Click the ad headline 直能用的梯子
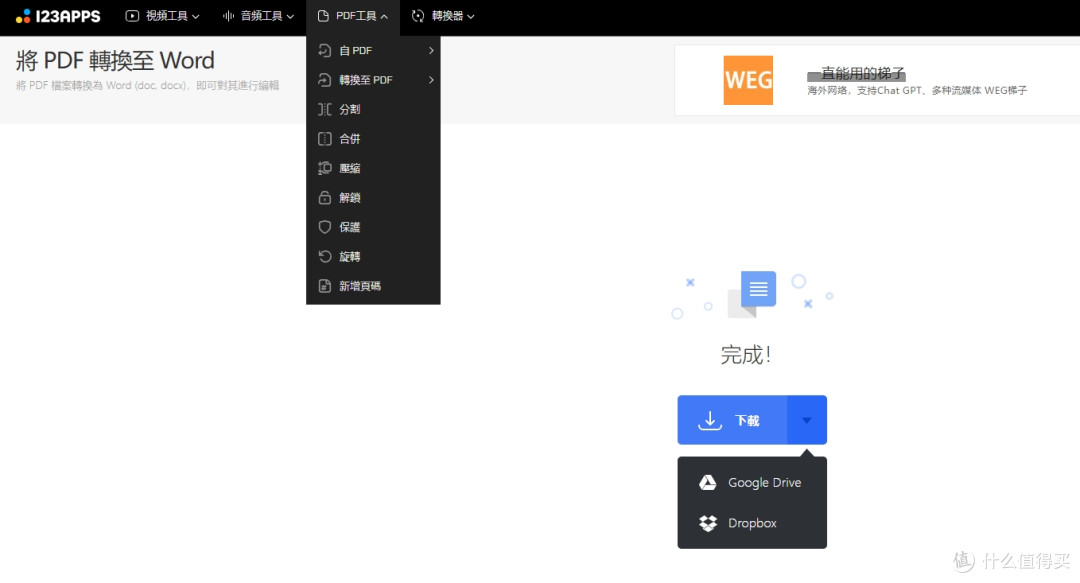The image size is (1080, 583). tap(856, 73)
